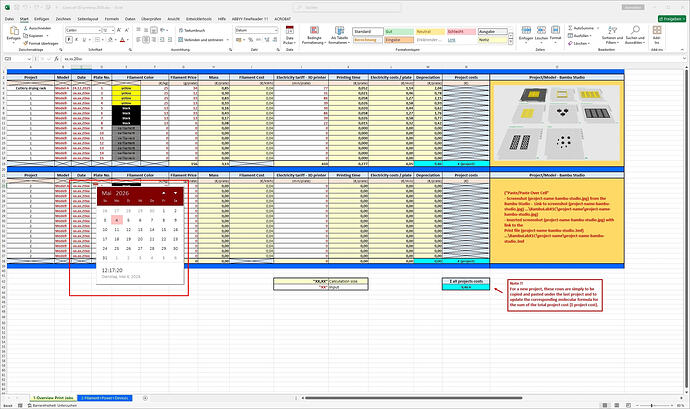Click the fx insert function icon

coord(56,59)
